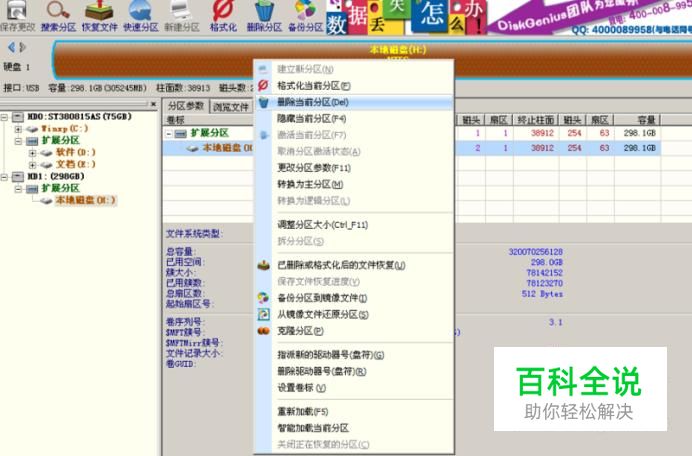Switch to 分区参数 tab

[185, 106]
